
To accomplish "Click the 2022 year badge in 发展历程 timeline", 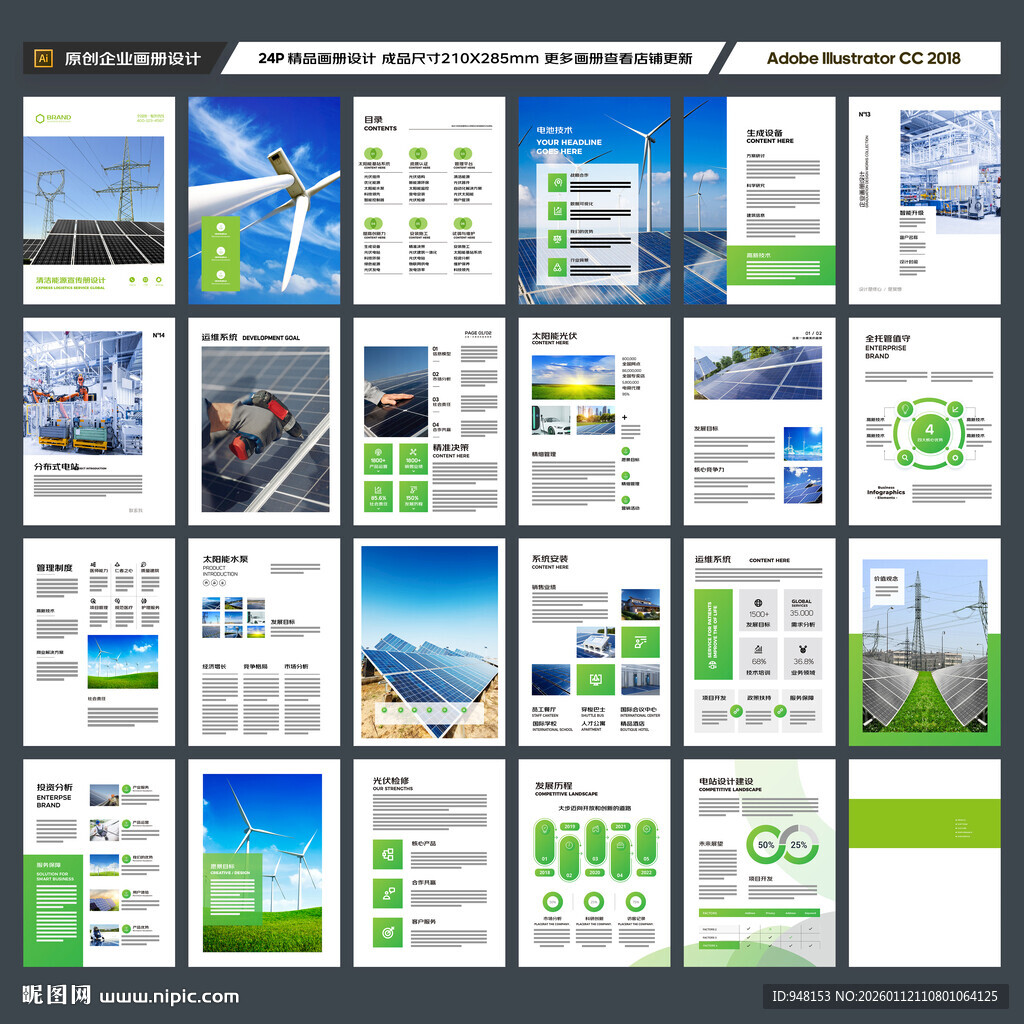I will pyautogui.click(x=647, y=872).
